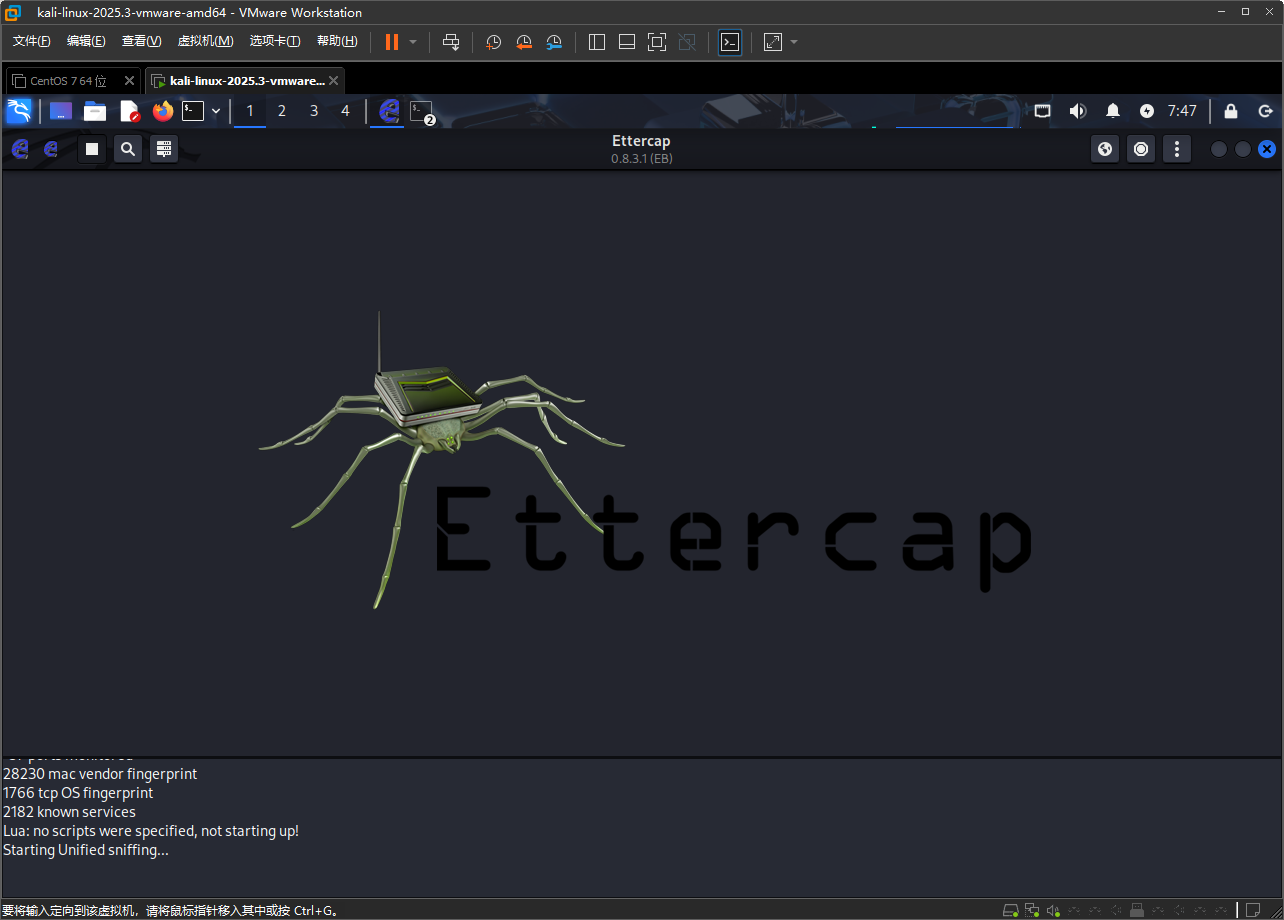The image size is (1284, 920).
Task: Stop MITM attacks with the octagon icon
Action: [x=1141, y=149]
